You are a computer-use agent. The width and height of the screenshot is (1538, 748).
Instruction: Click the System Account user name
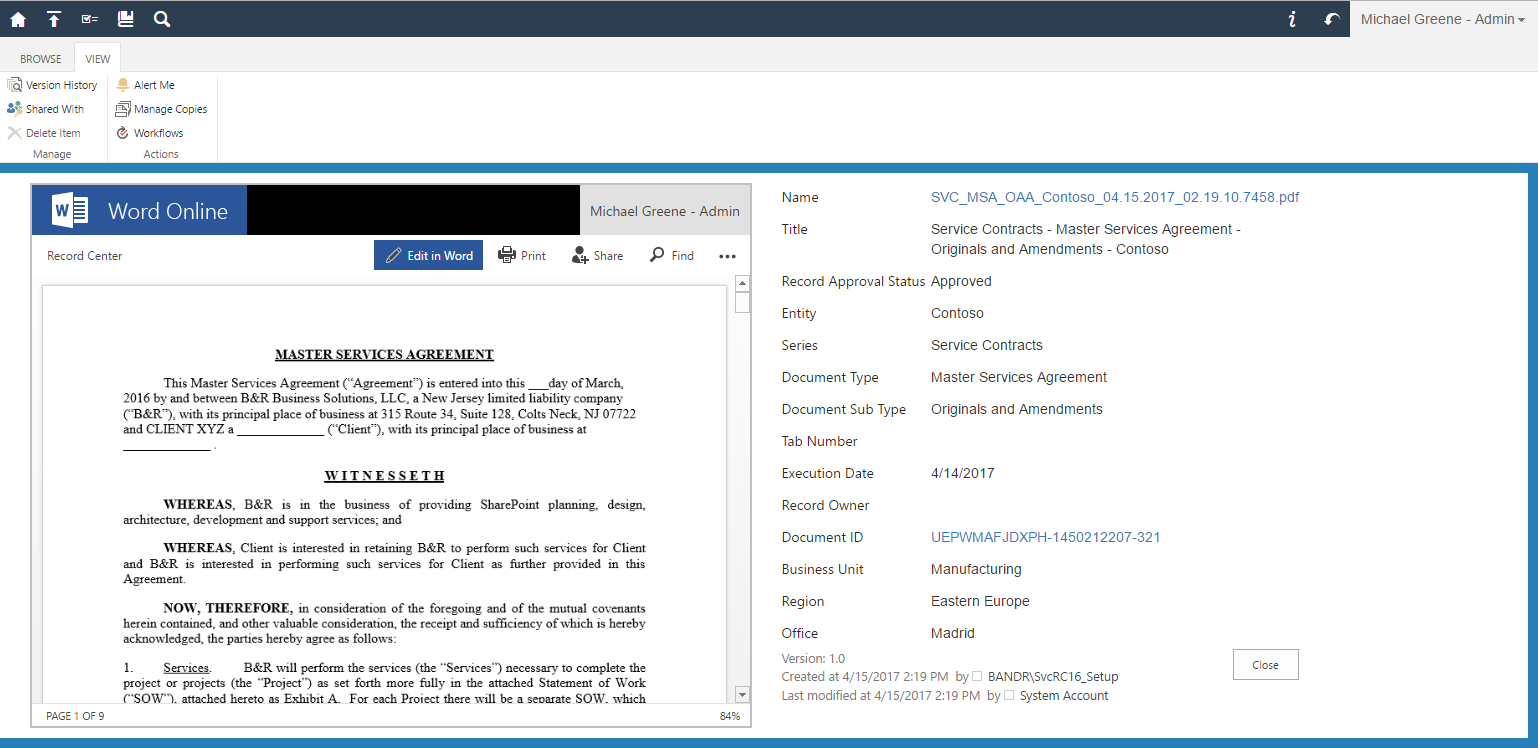(x=1064, y=695)
